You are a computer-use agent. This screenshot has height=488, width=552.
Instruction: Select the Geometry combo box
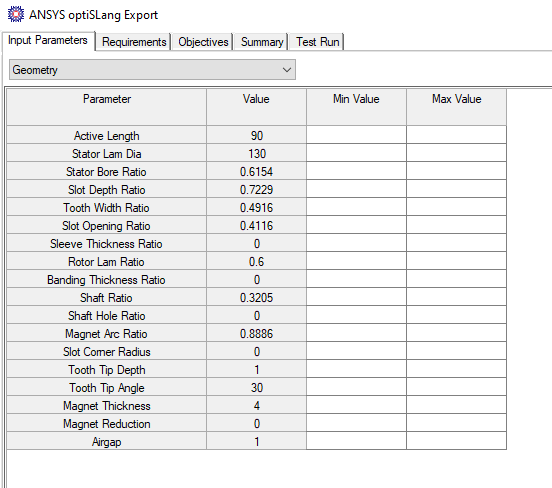pyautogui.click(x=152, y=70)
